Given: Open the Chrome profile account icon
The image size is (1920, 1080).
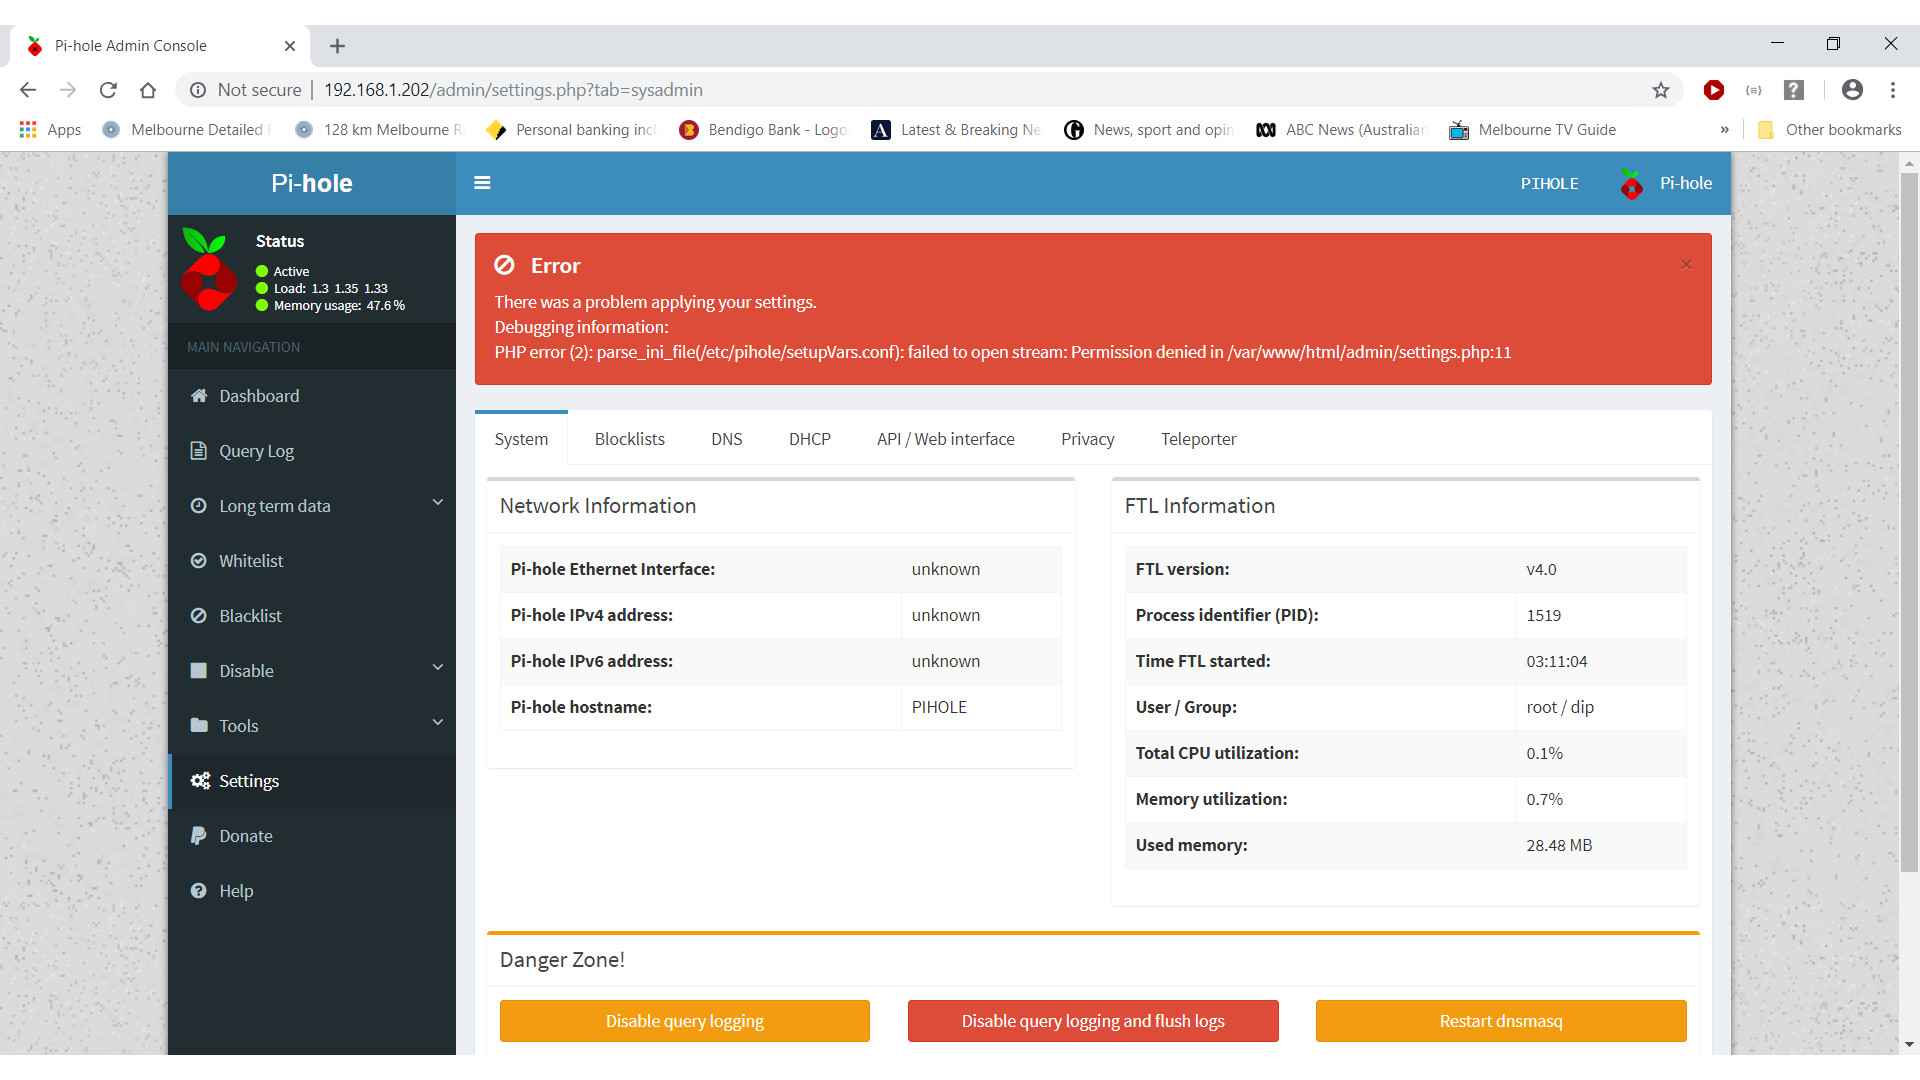Looking at the screenshot, I should (x=1852, y=90).
